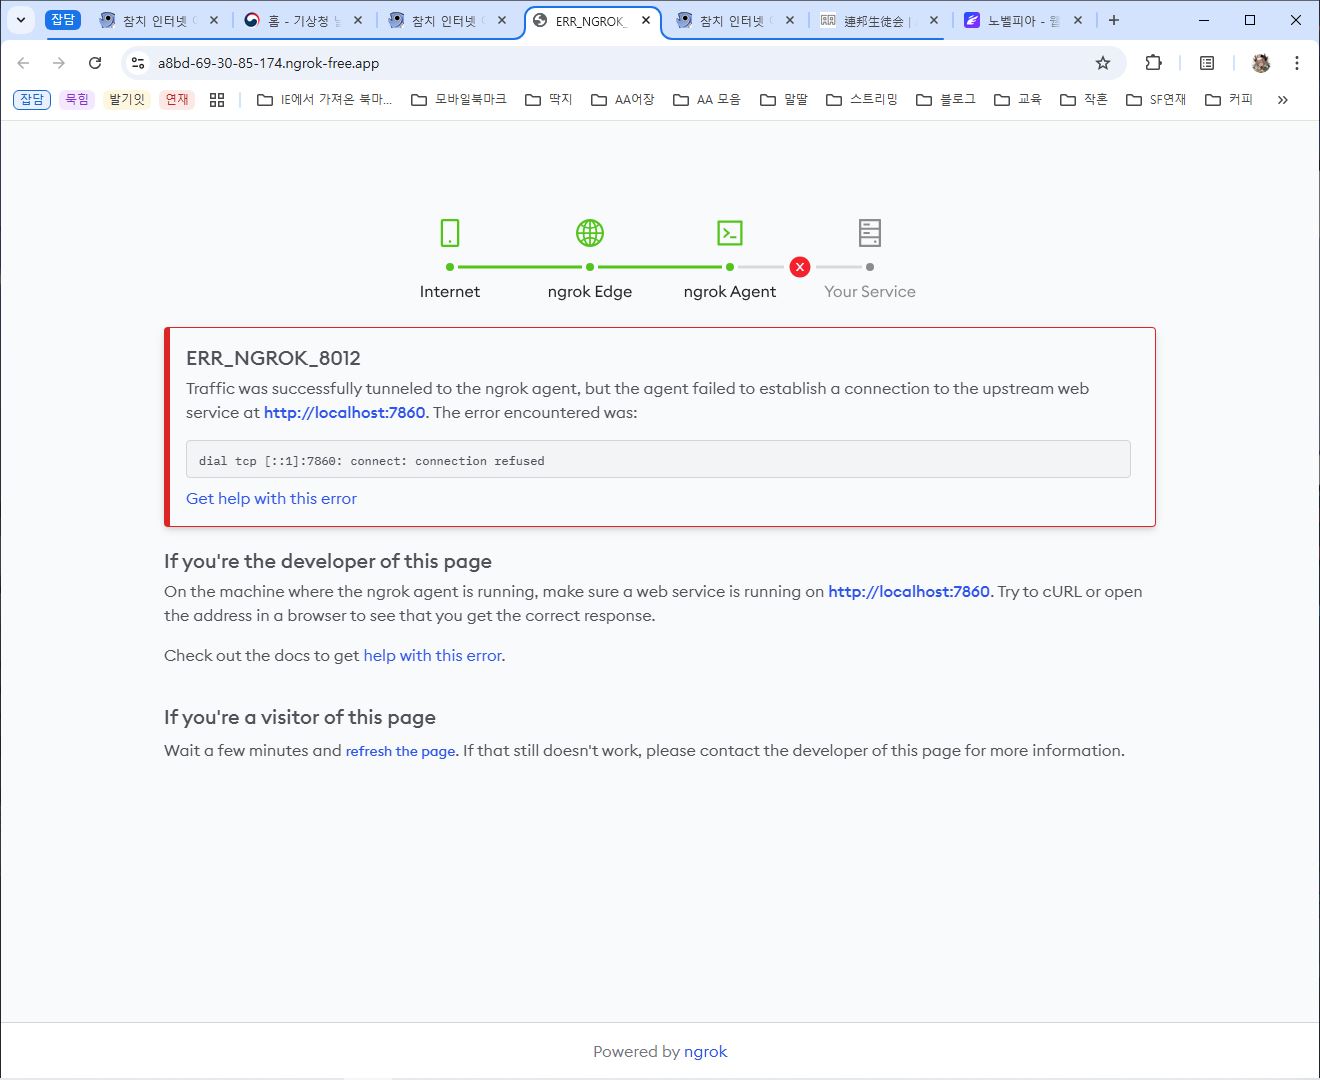Show more bookmarks with the overflow chevron

coord(1282,100)
